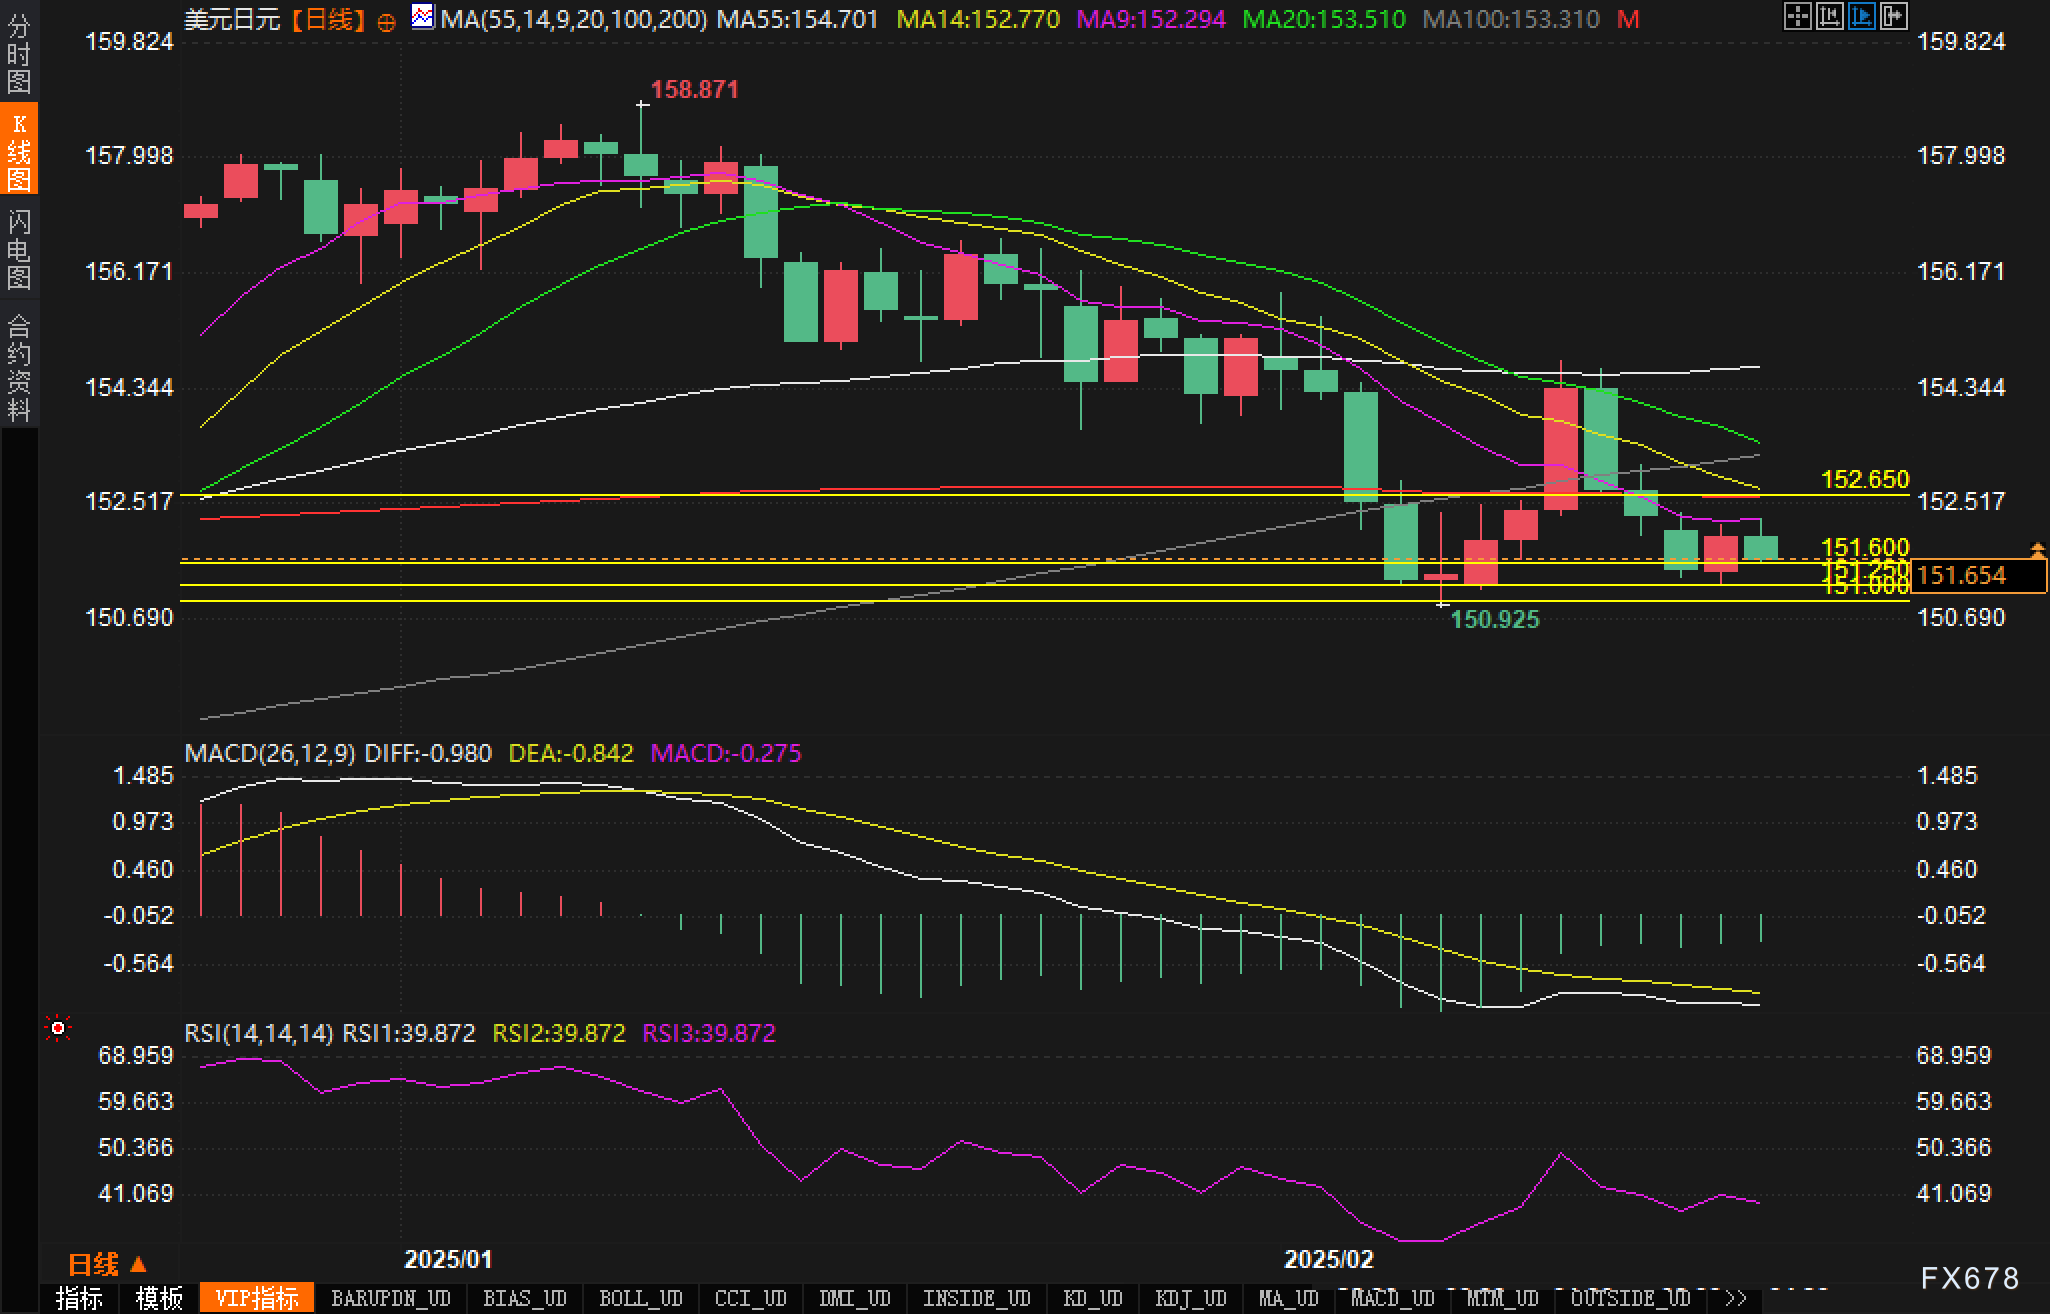Click the second chart-axis layout icon
The height and width of the screenshot is (1314, 2050).
1829,16
